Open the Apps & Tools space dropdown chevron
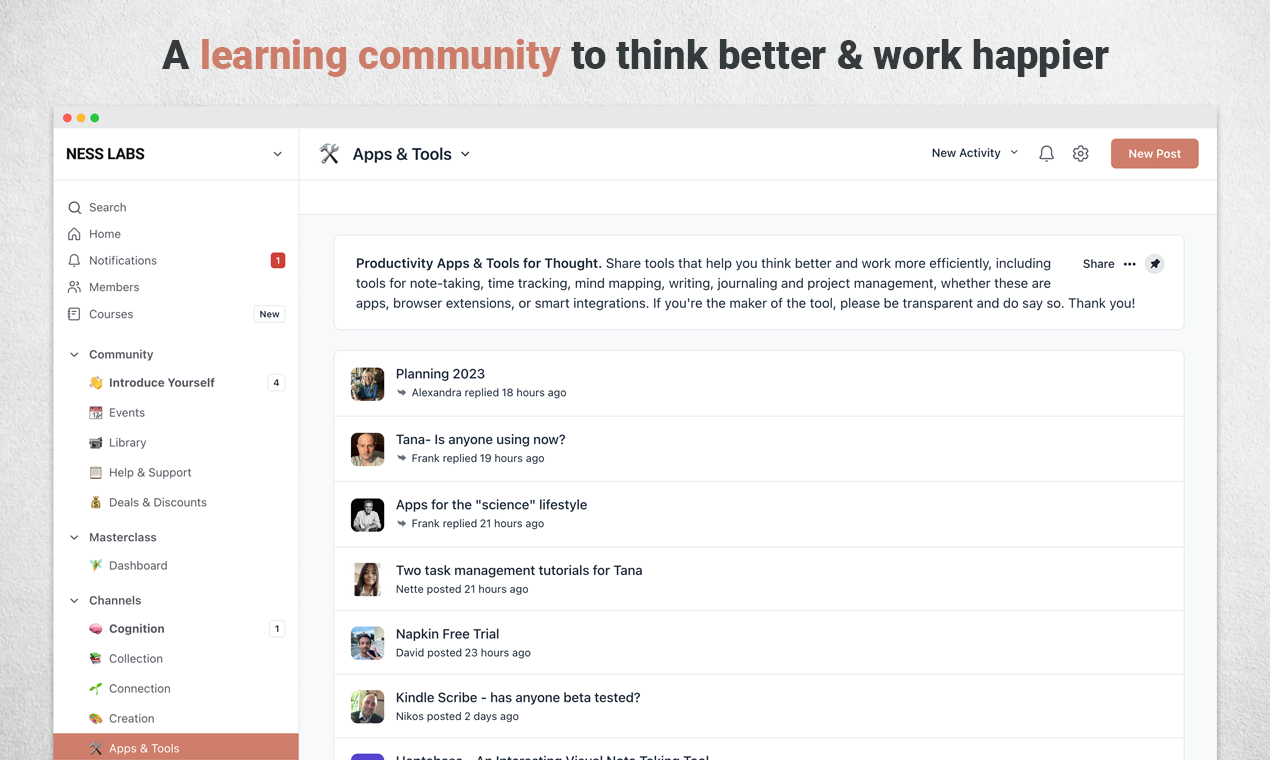This screenshot has width=1270, height=760. point(465,154)
